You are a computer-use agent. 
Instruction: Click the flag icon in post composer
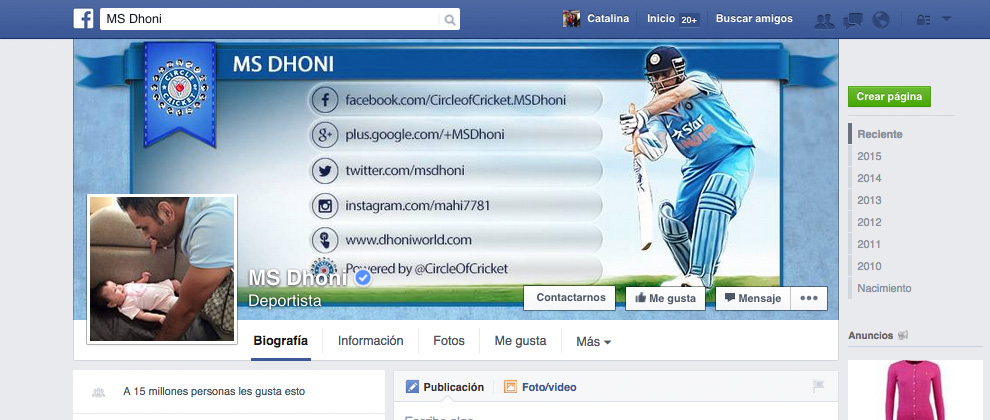[x=819, y=386]
